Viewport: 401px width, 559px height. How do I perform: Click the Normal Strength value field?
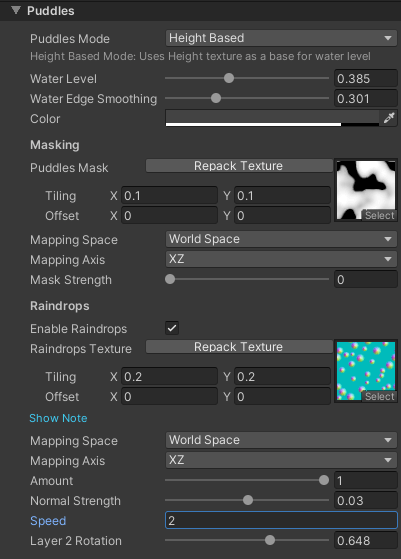click(366, 500)
